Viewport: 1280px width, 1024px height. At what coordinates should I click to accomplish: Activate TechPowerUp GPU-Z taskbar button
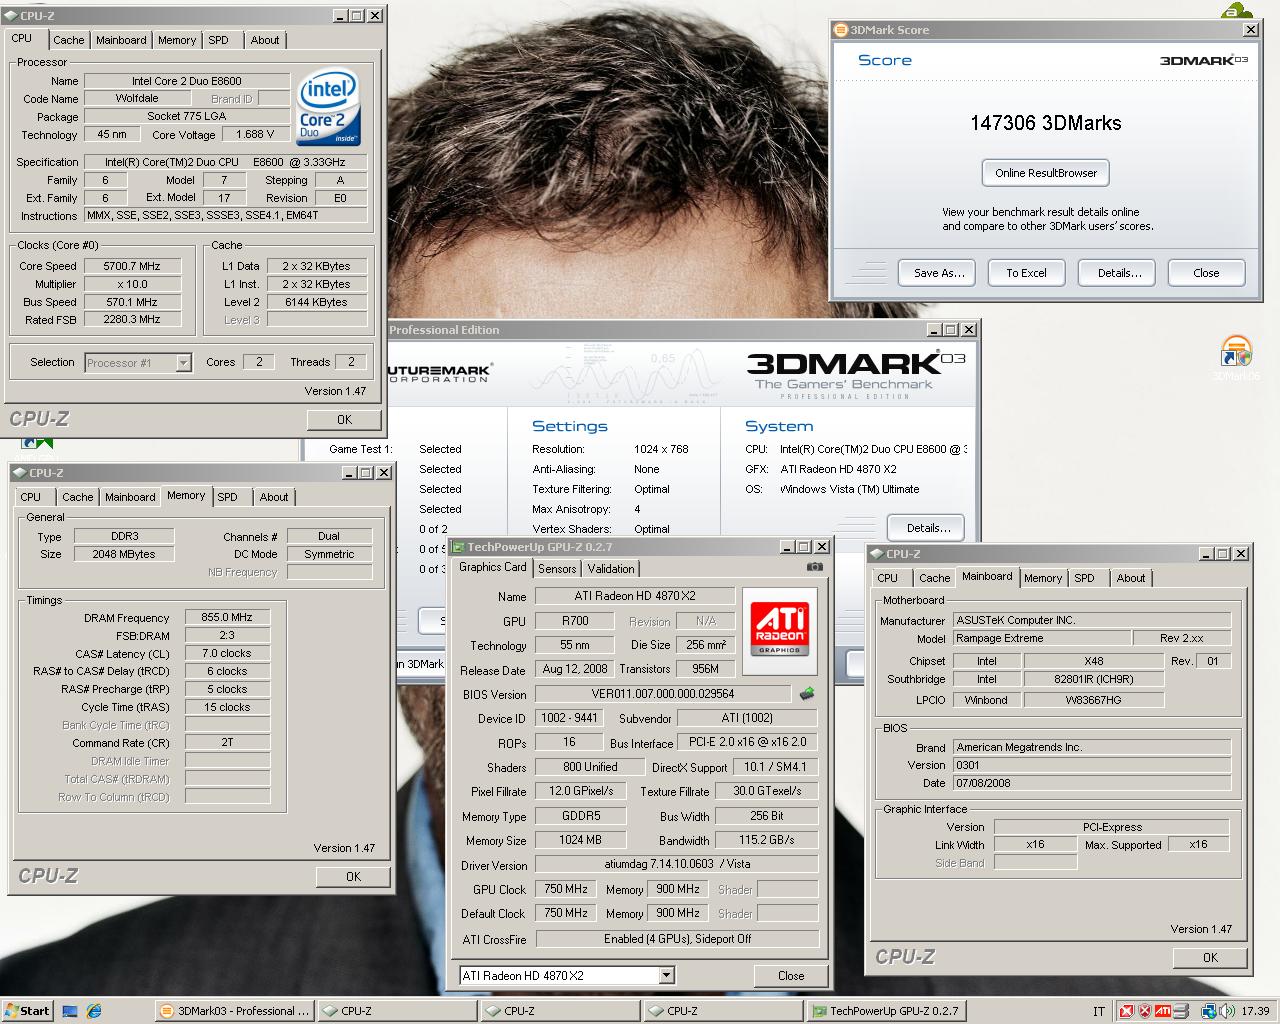pyautogui.click(x=887, y=1011)
